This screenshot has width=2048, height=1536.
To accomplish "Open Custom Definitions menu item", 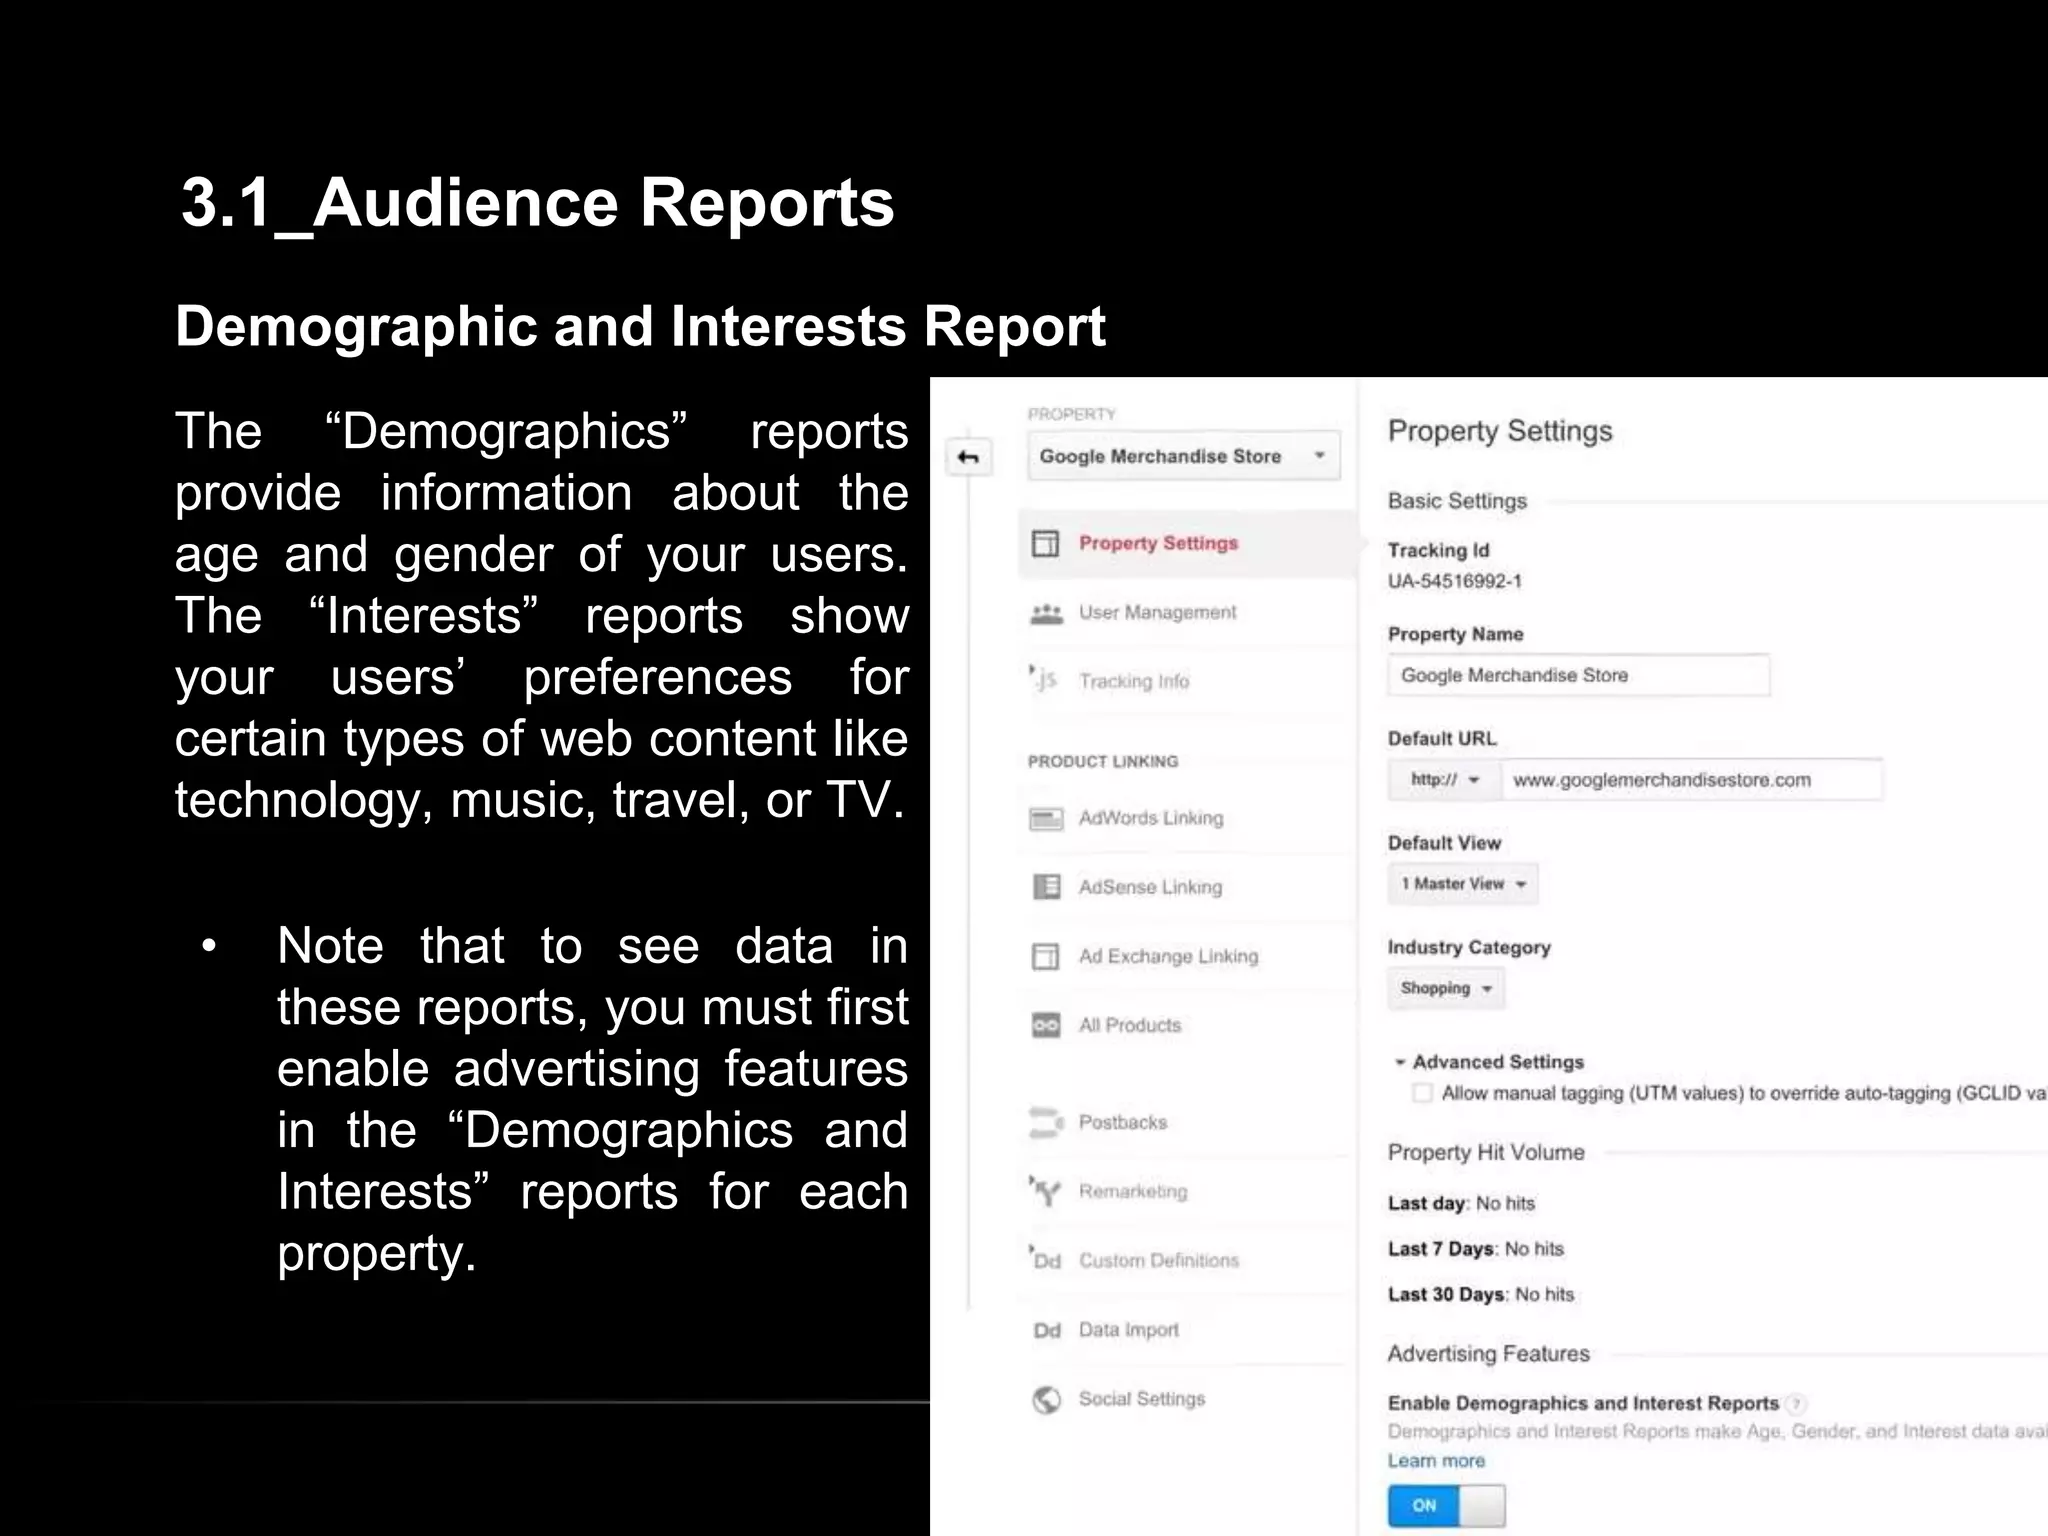I will click(1186, 1260).
